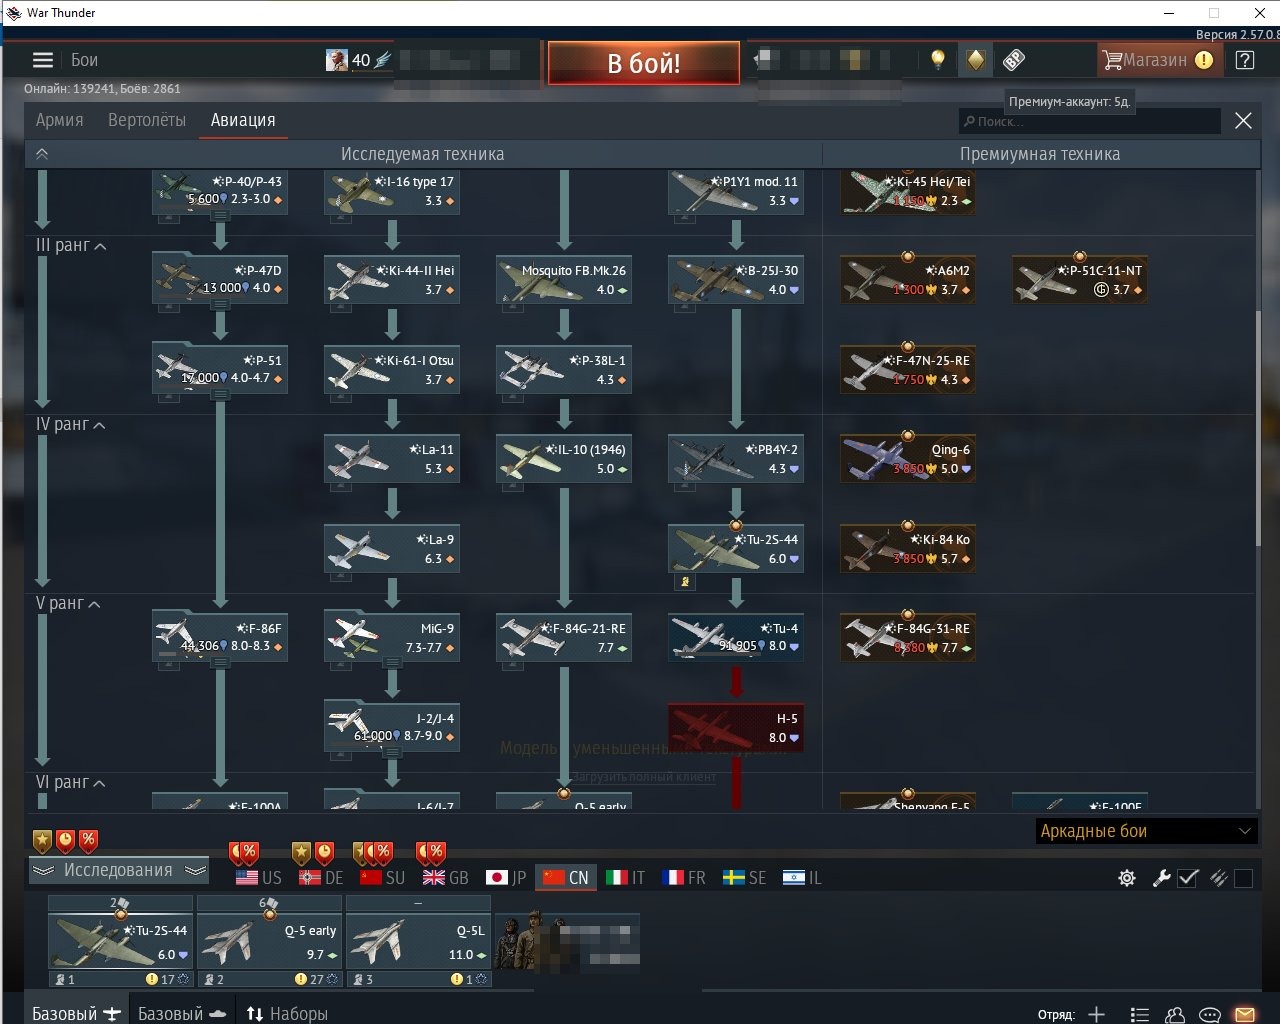Select the Авиация tab
This screenshot has width=1280, height=1024.
tap(243, 120)
